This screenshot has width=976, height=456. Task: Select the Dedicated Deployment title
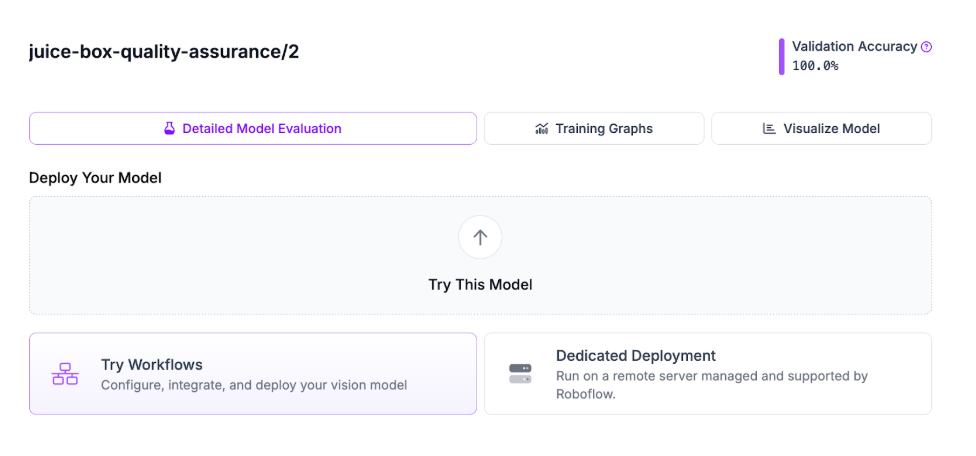tap(636, 356)
